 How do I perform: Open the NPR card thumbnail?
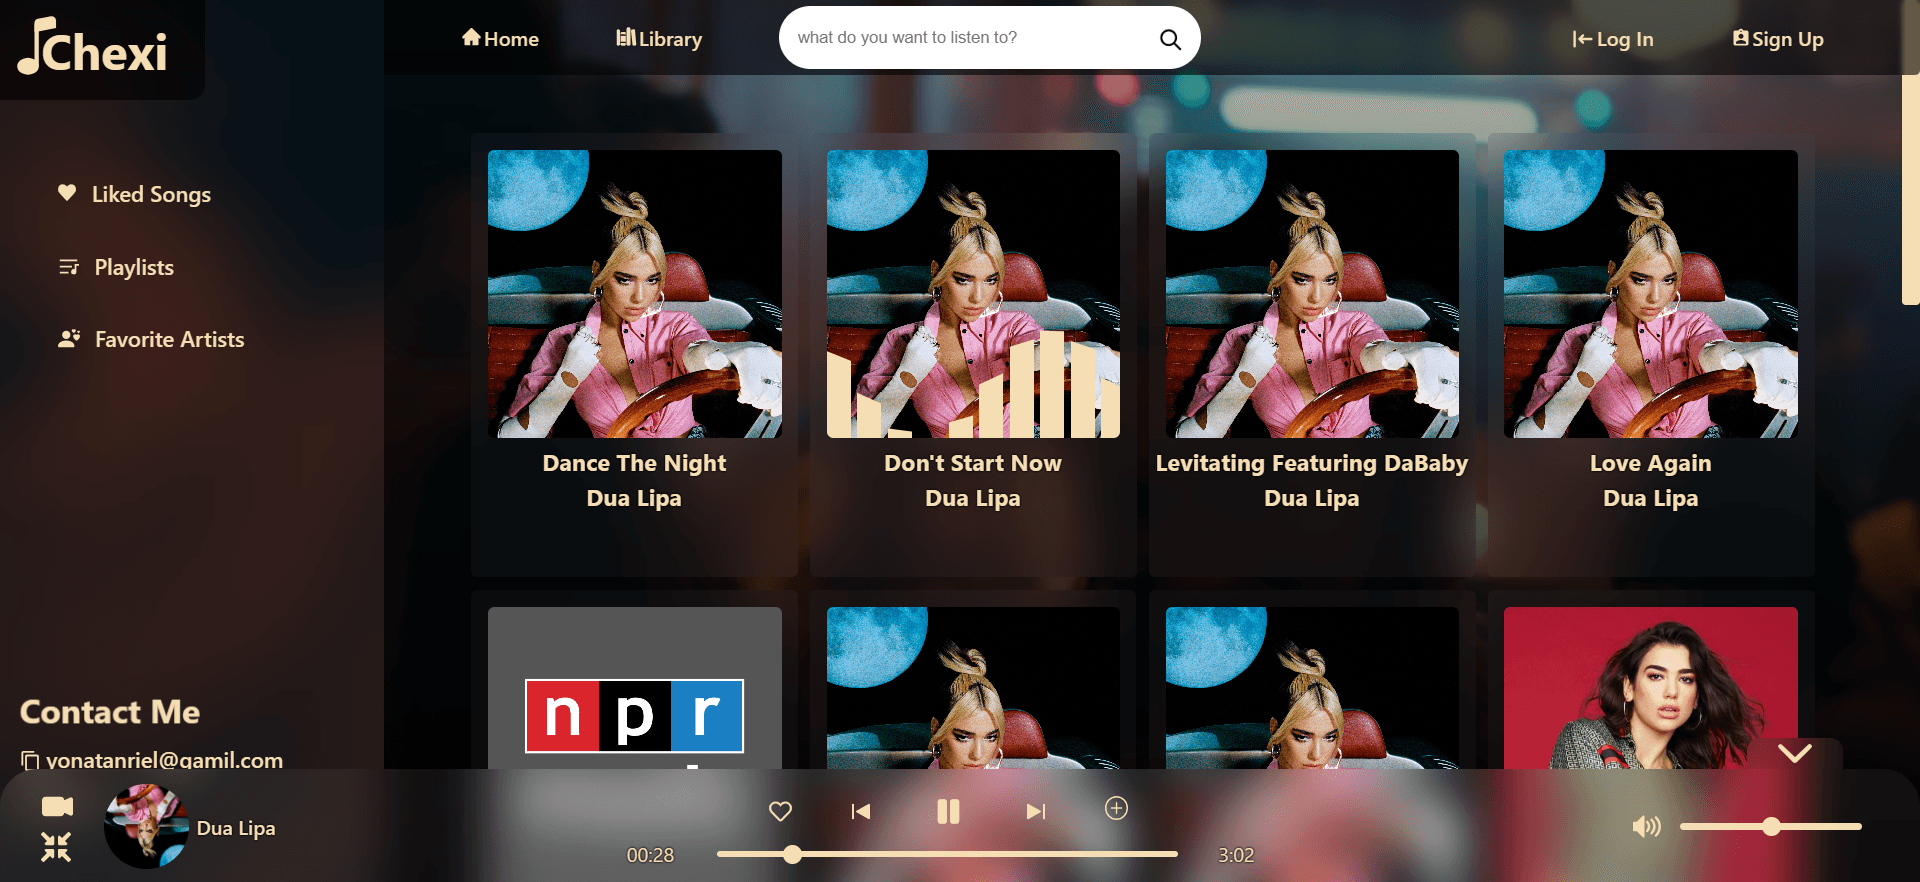coord(635,688)
